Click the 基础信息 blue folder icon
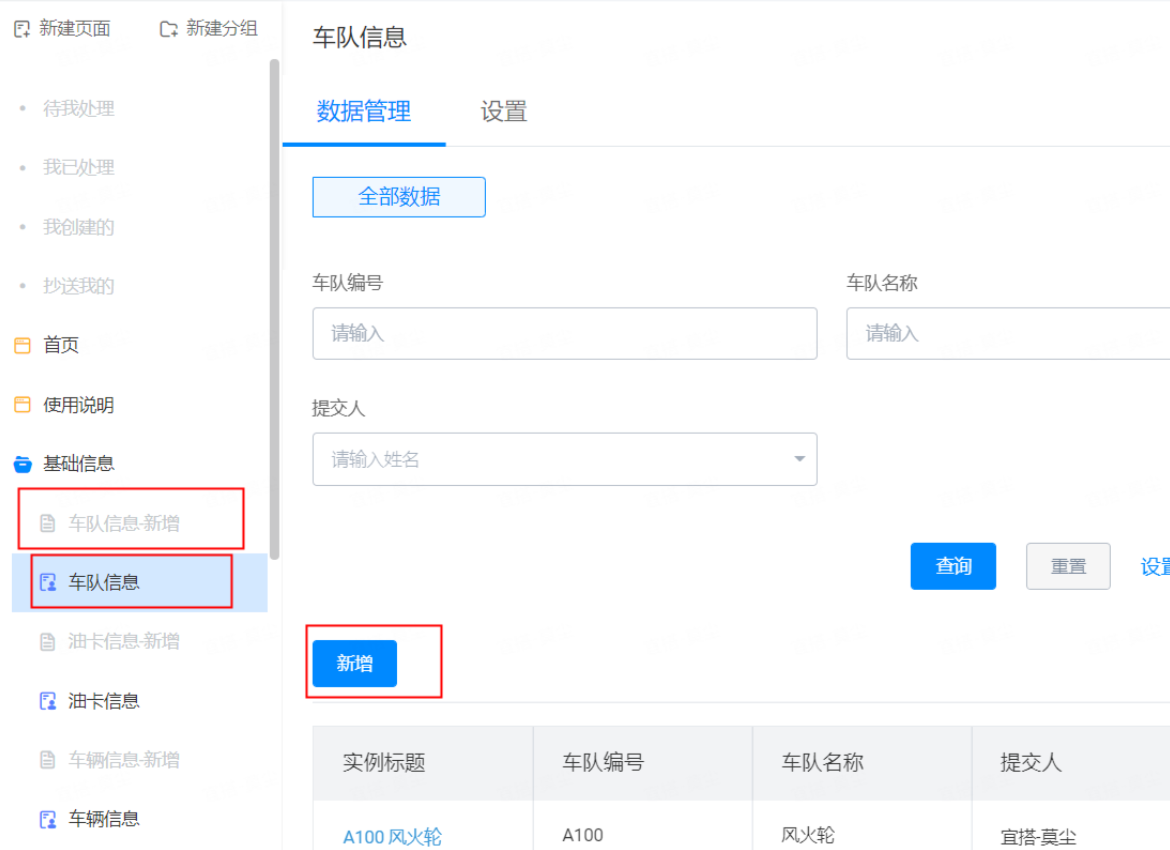 (22, 464)
